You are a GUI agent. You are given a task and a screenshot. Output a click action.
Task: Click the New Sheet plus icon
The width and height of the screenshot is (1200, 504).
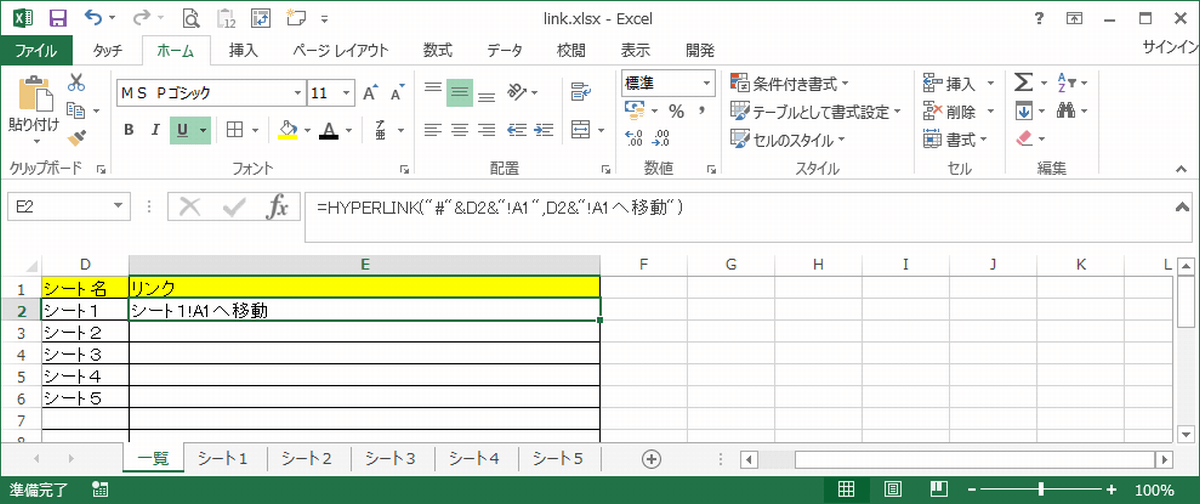[x=651, y=458]
